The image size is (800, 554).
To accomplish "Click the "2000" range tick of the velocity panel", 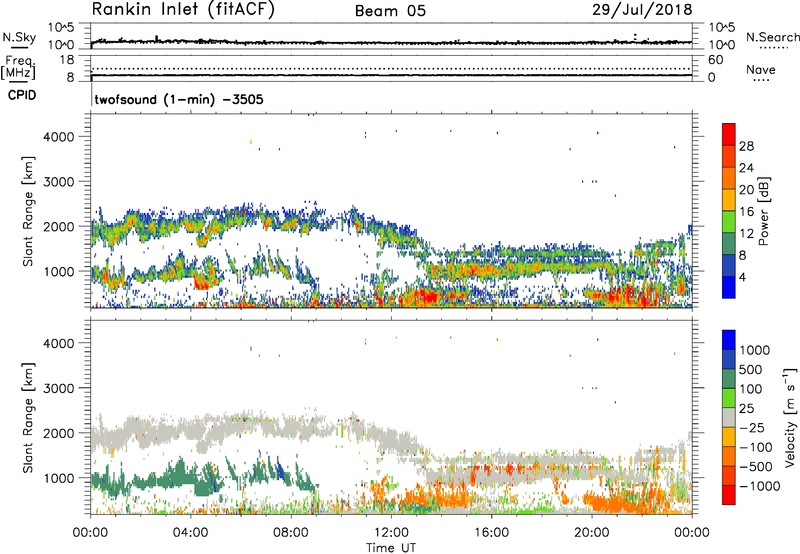I will coord(59,433).
